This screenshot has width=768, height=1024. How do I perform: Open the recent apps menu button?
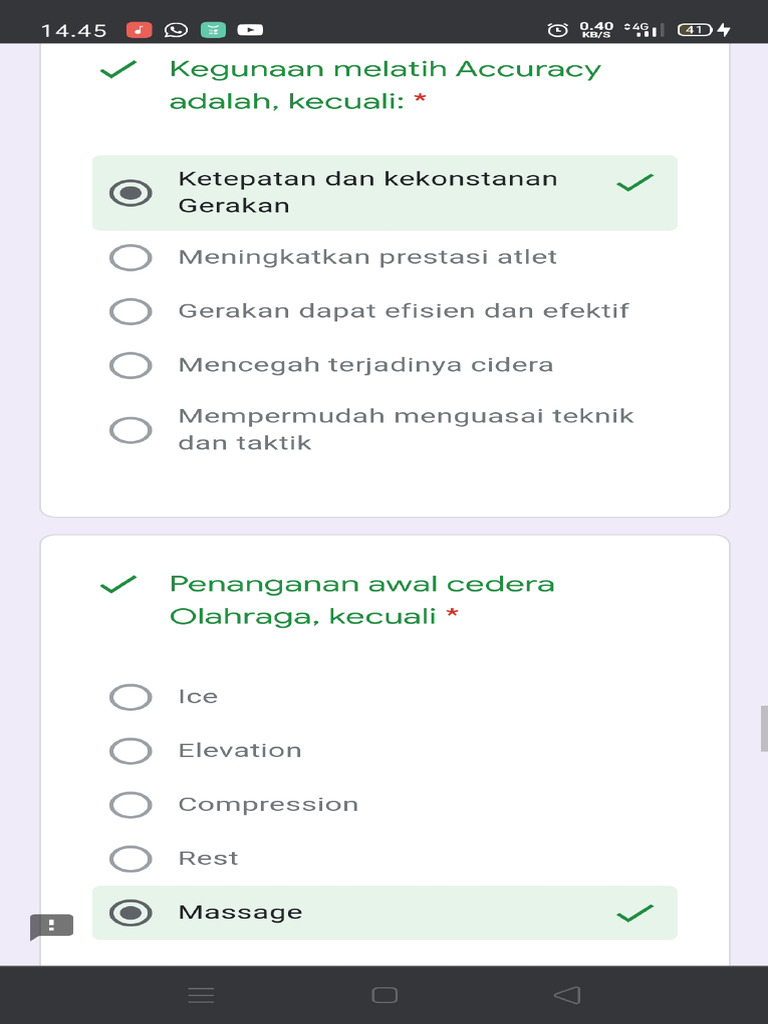[202, 995]
